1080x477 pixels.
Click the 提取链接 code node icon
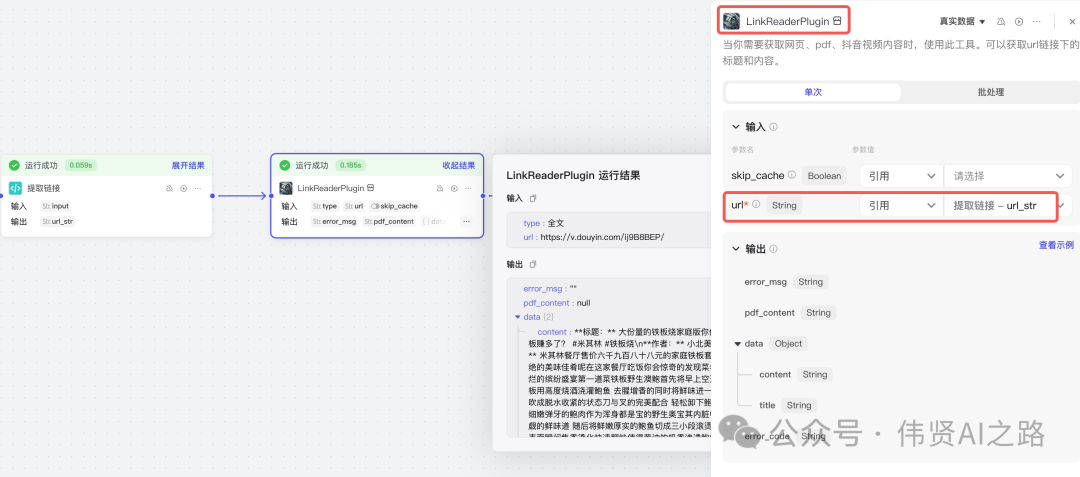15,189
